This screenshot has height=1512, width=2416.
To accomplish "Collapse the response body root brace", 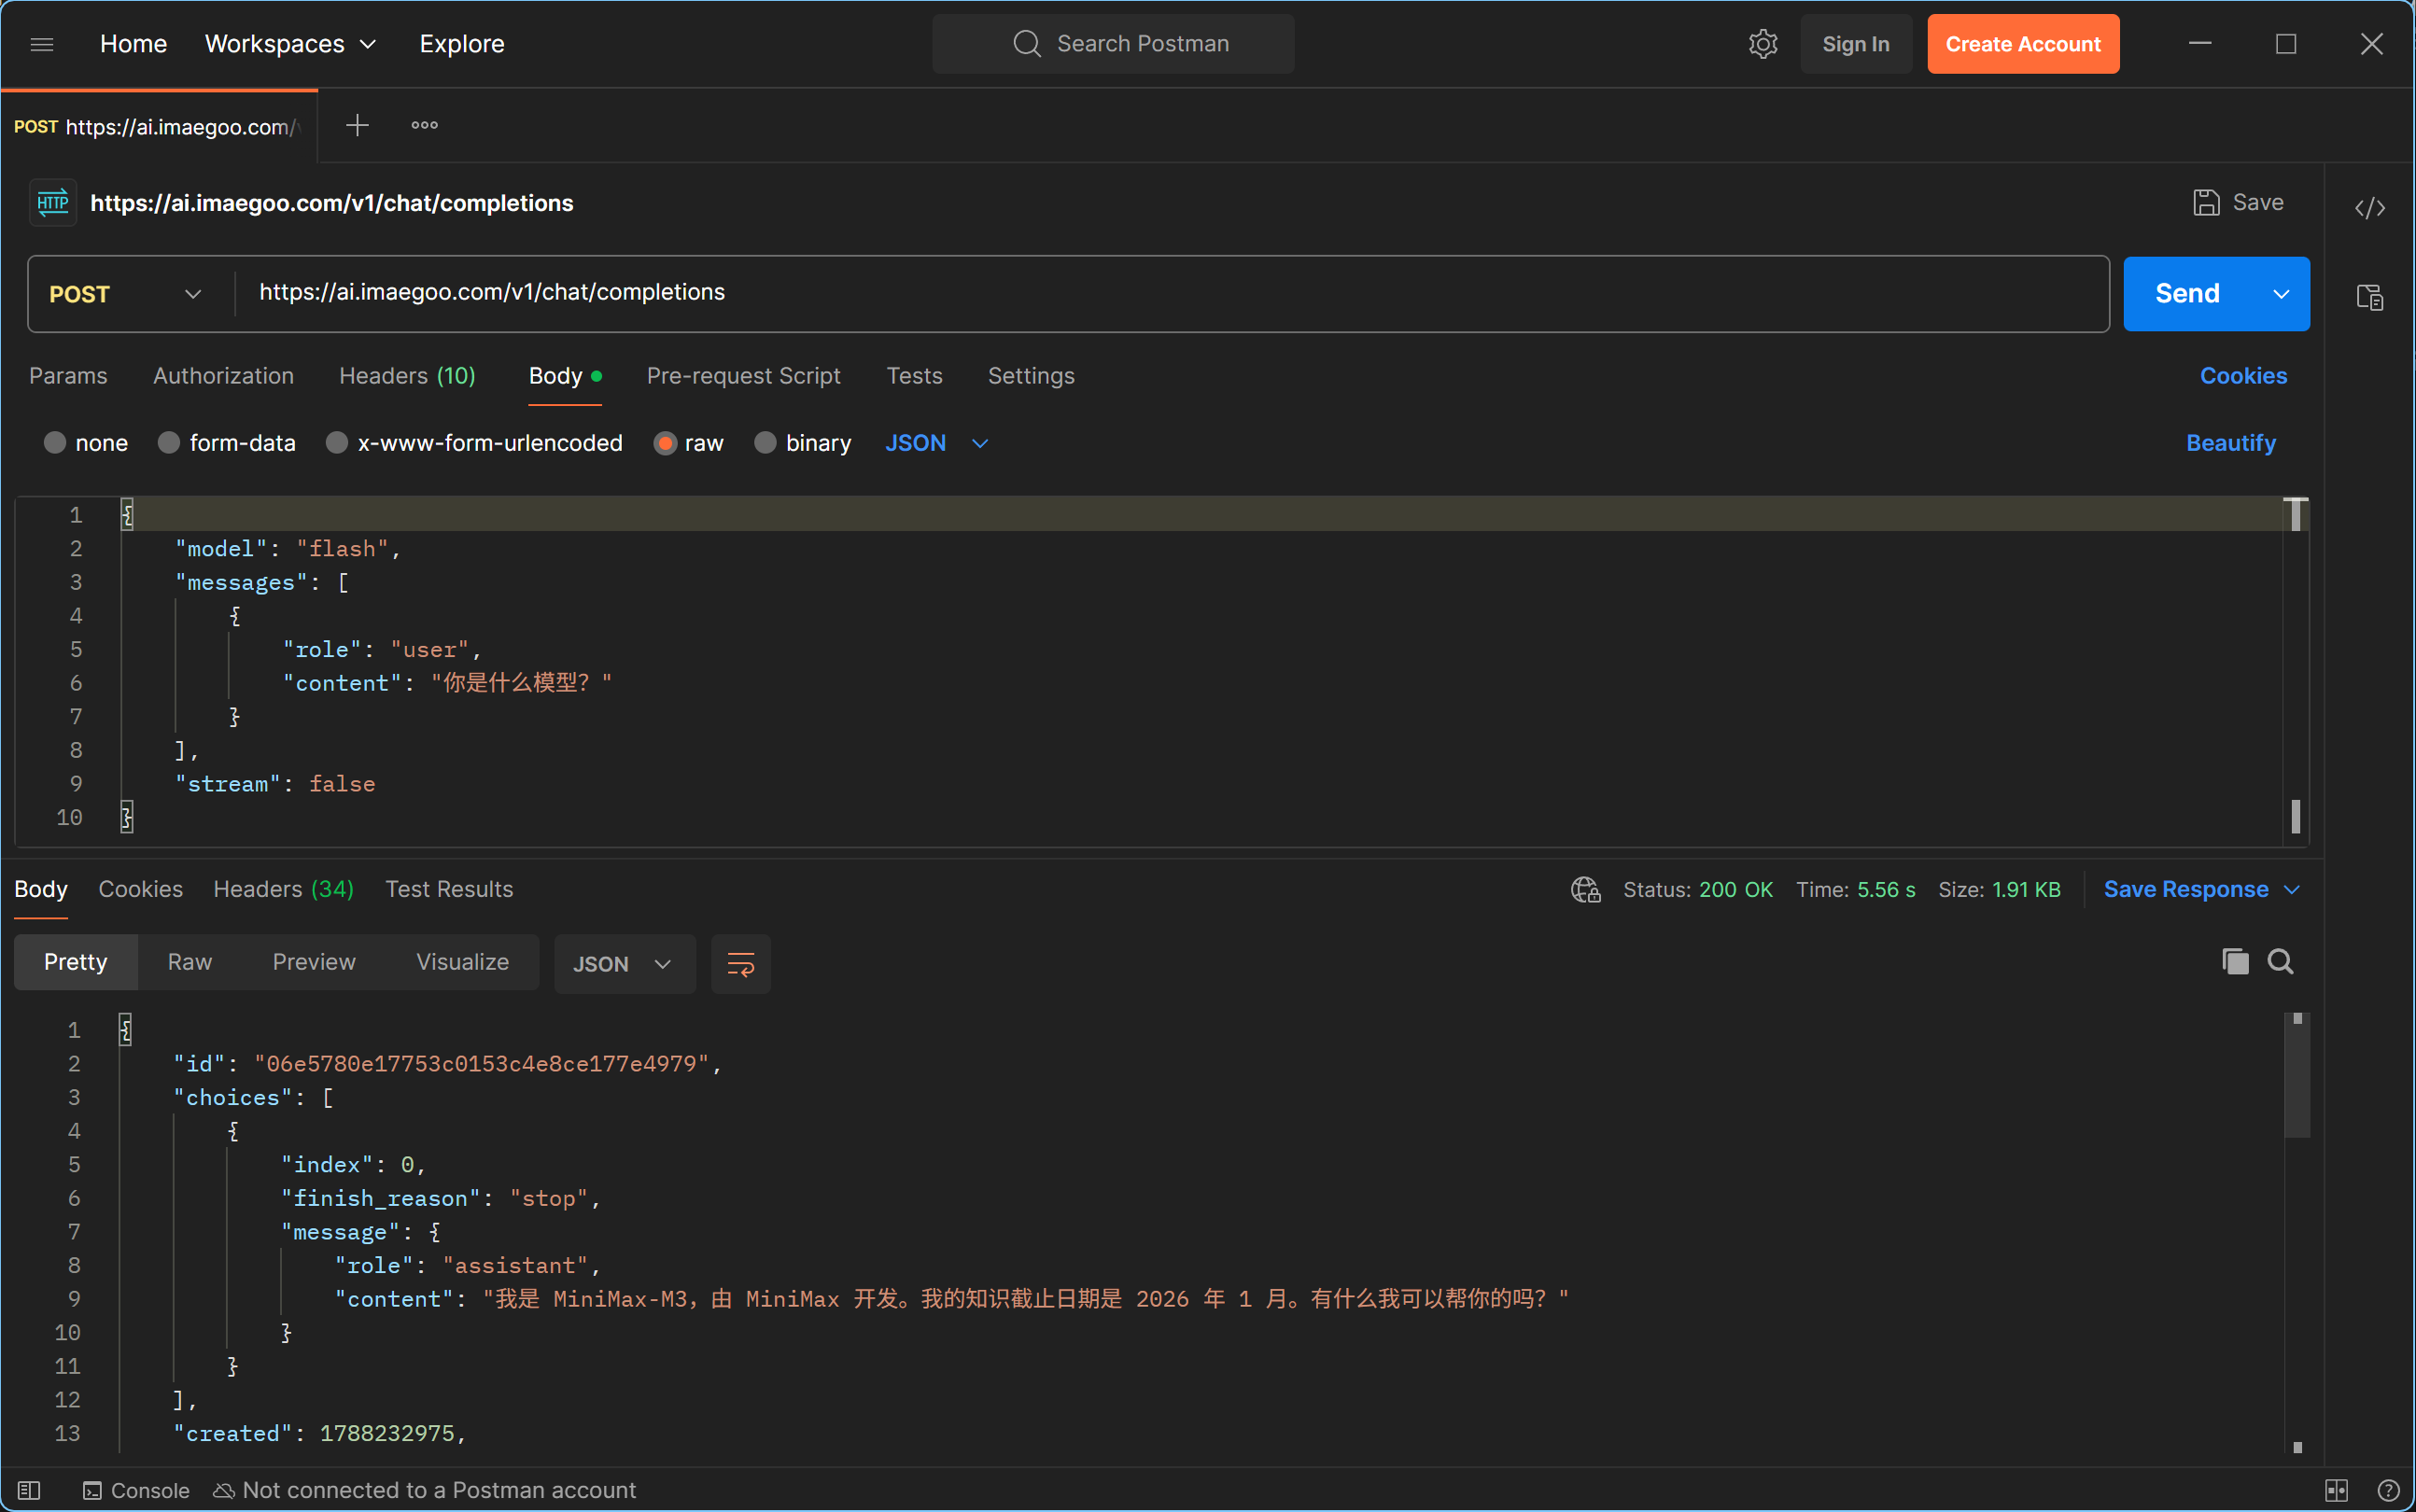I will point(125,1030).
